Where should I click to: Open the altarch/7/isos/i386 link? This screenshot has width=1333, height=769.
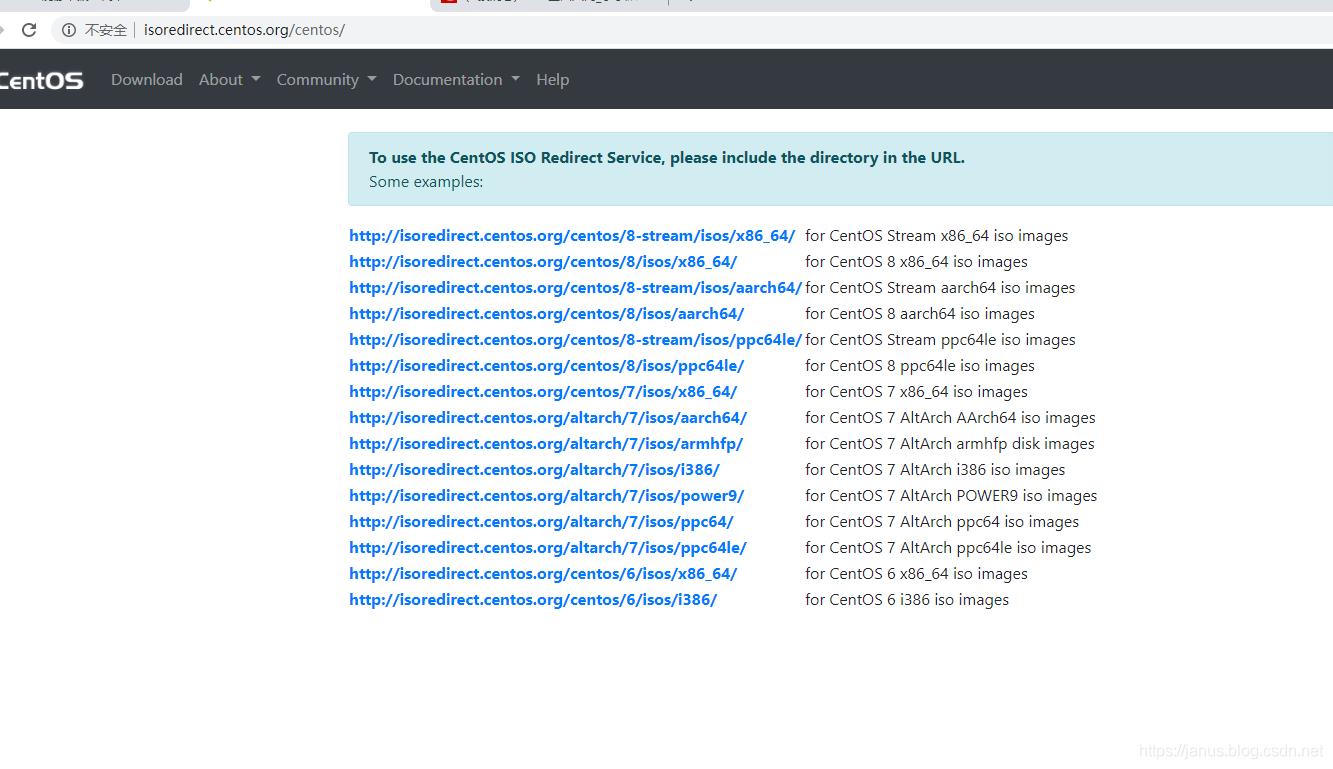(534, 470)
